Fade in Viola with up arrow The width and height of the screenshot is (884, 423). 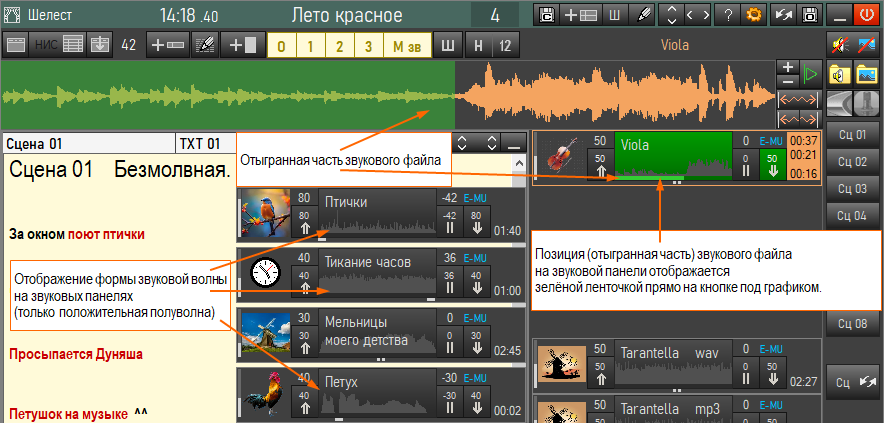[600, 165]
